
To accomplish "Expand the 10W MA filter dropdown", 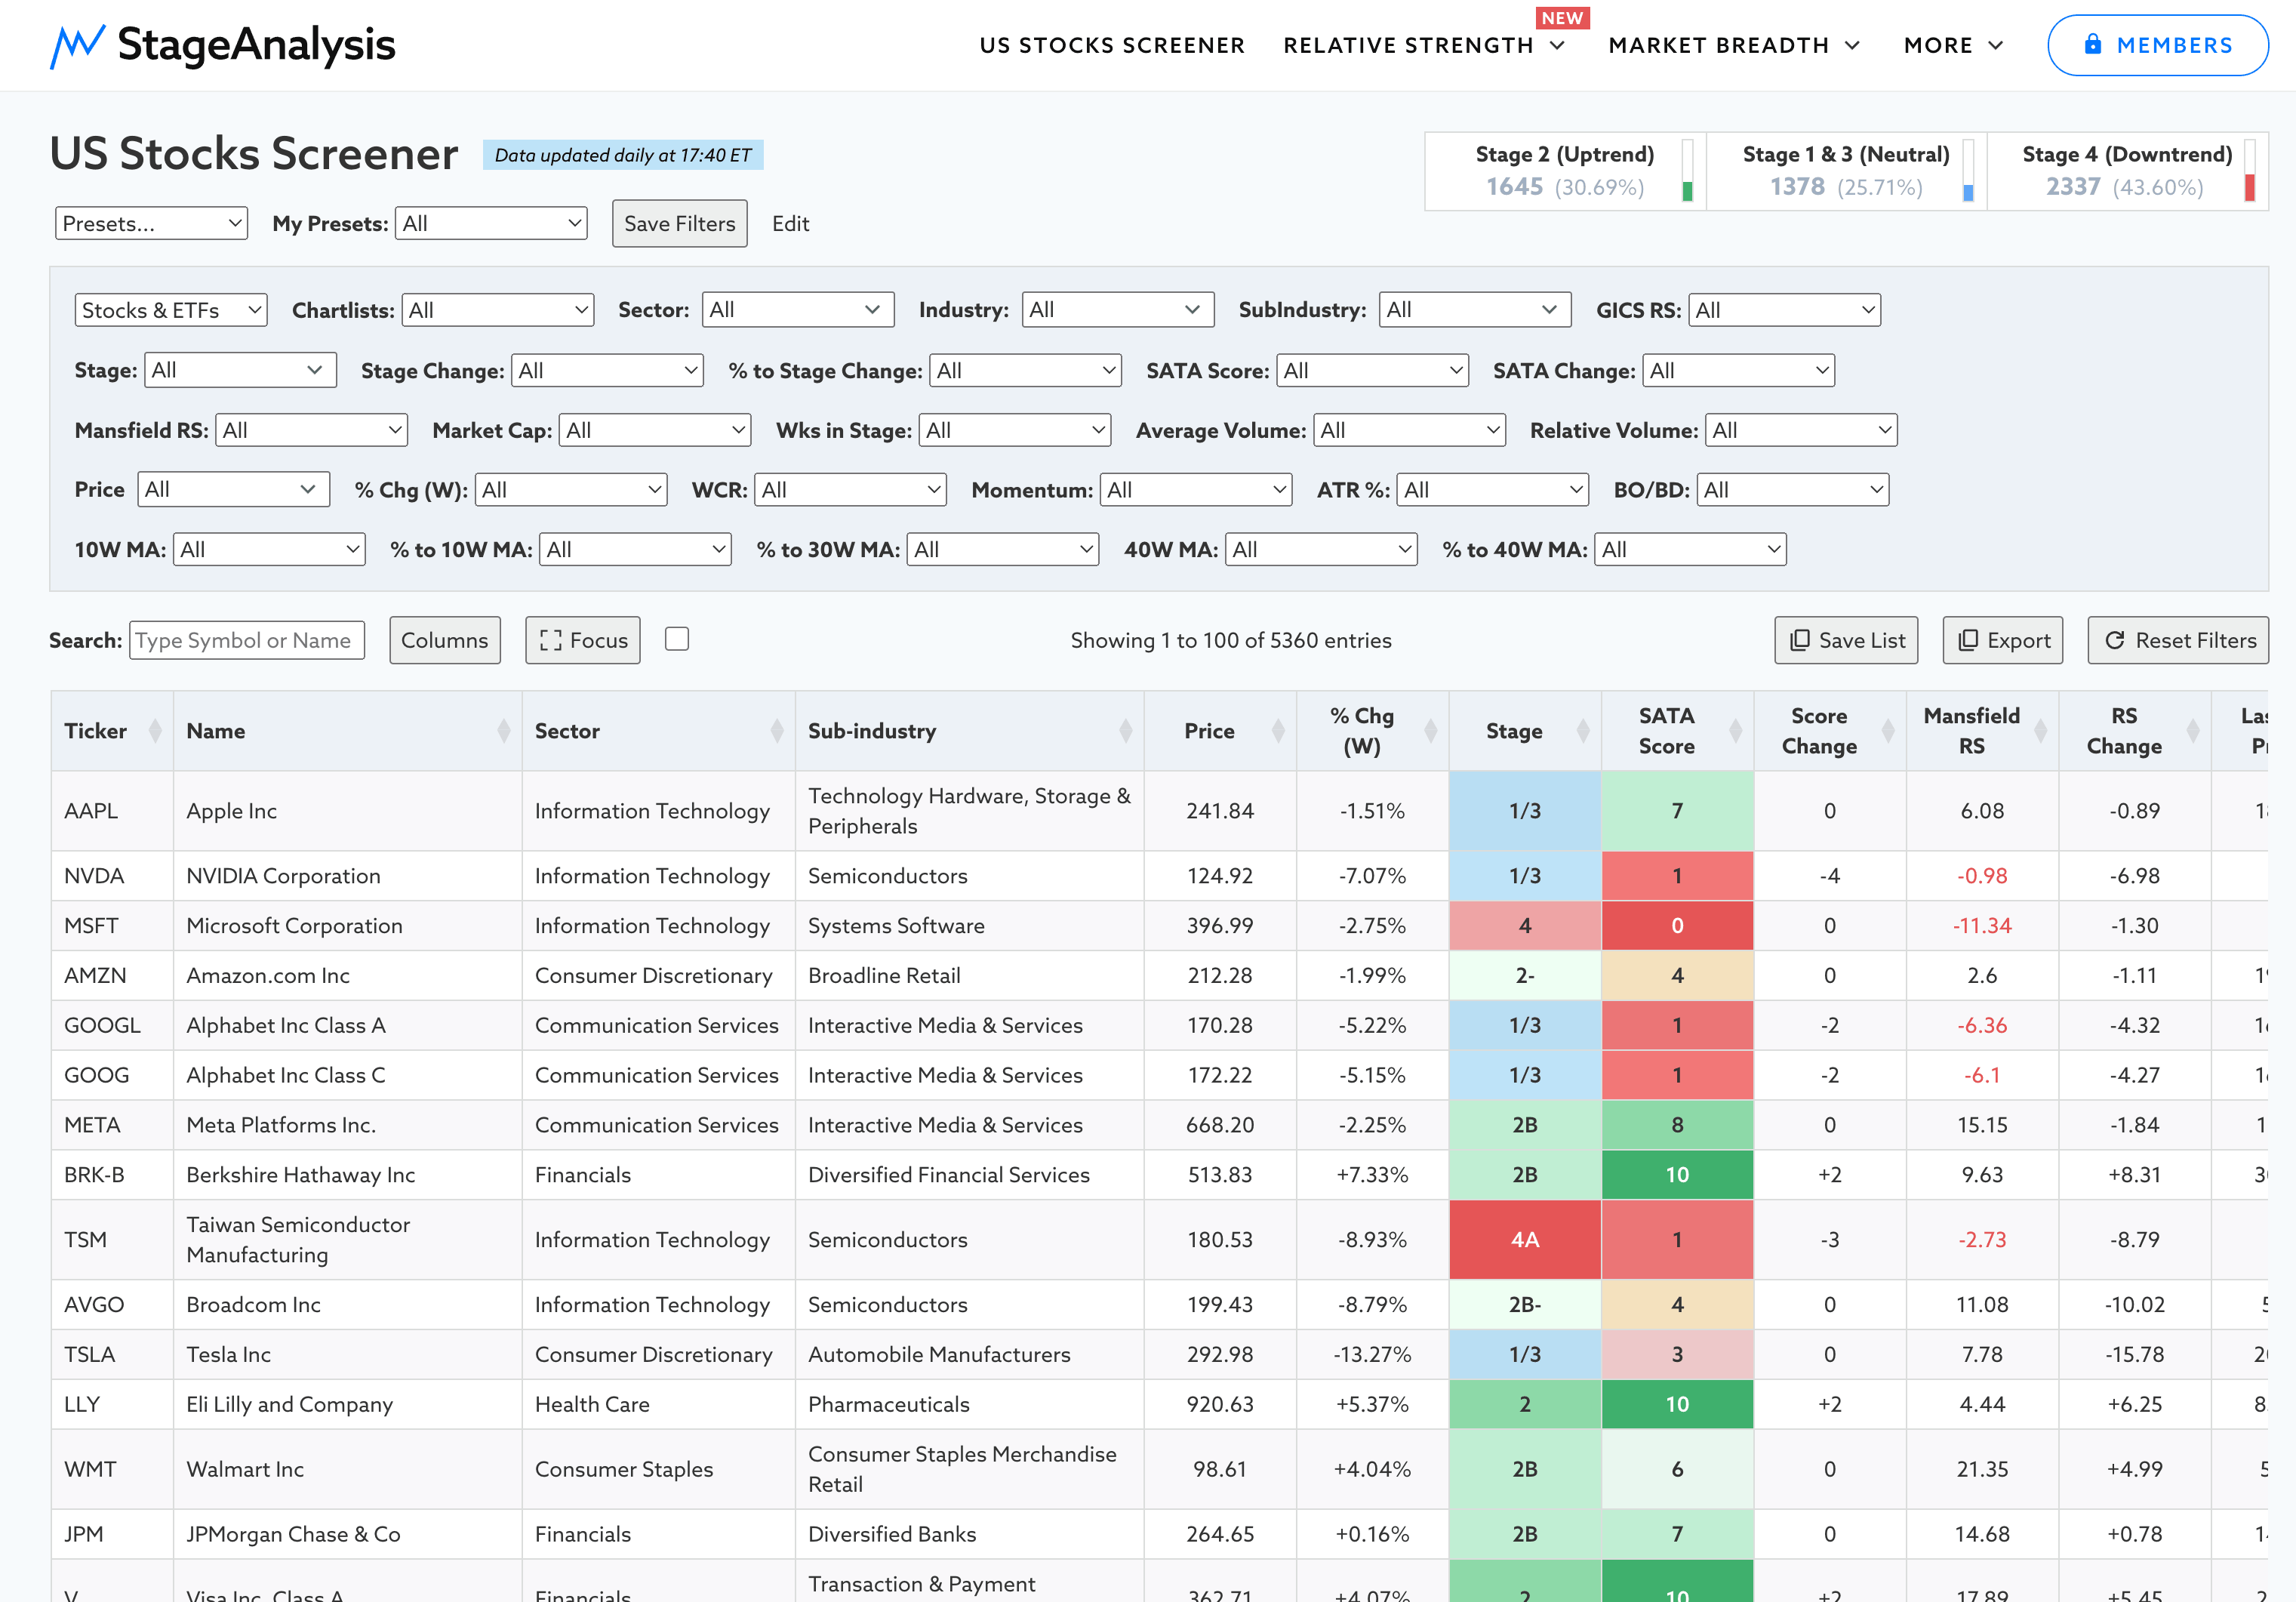I will pos(270,549).
